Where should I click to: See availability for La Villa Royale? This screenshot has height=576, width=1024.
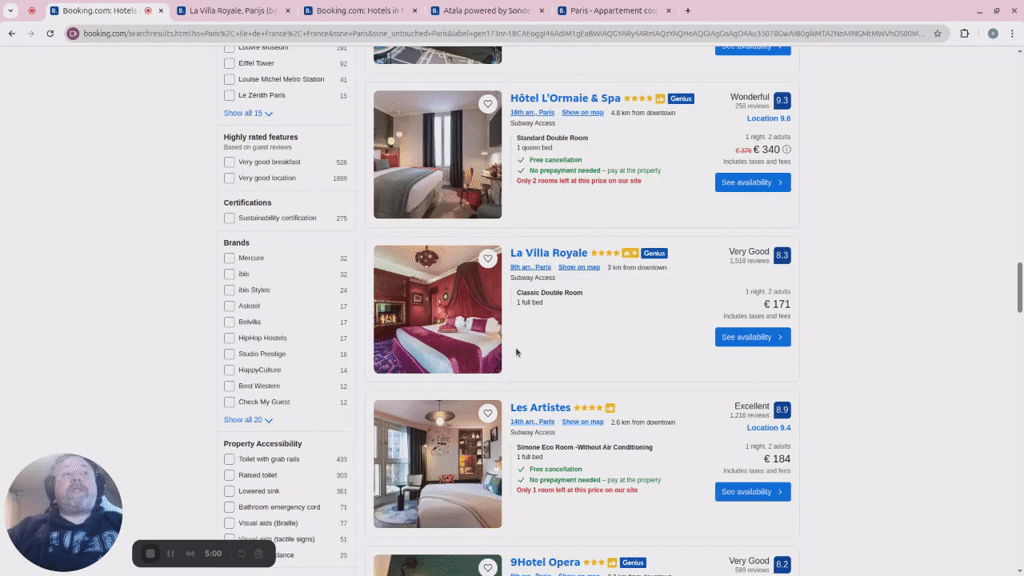point(752,337)
